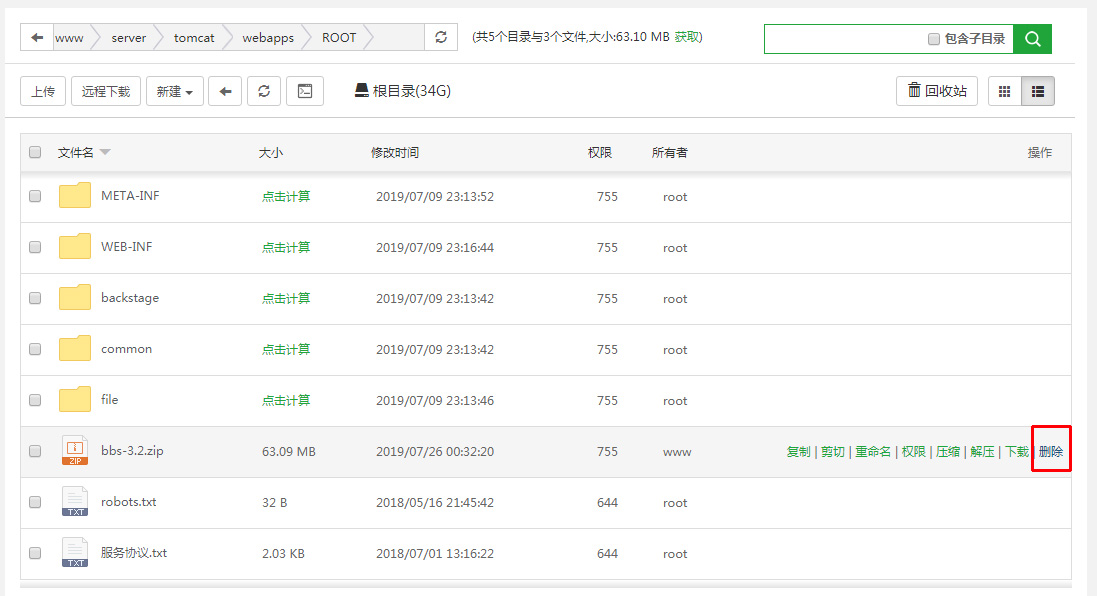Sort by 文件名 column arrow
The width and height of the screenshot is (1097, 596).
[x=105, y=153]
